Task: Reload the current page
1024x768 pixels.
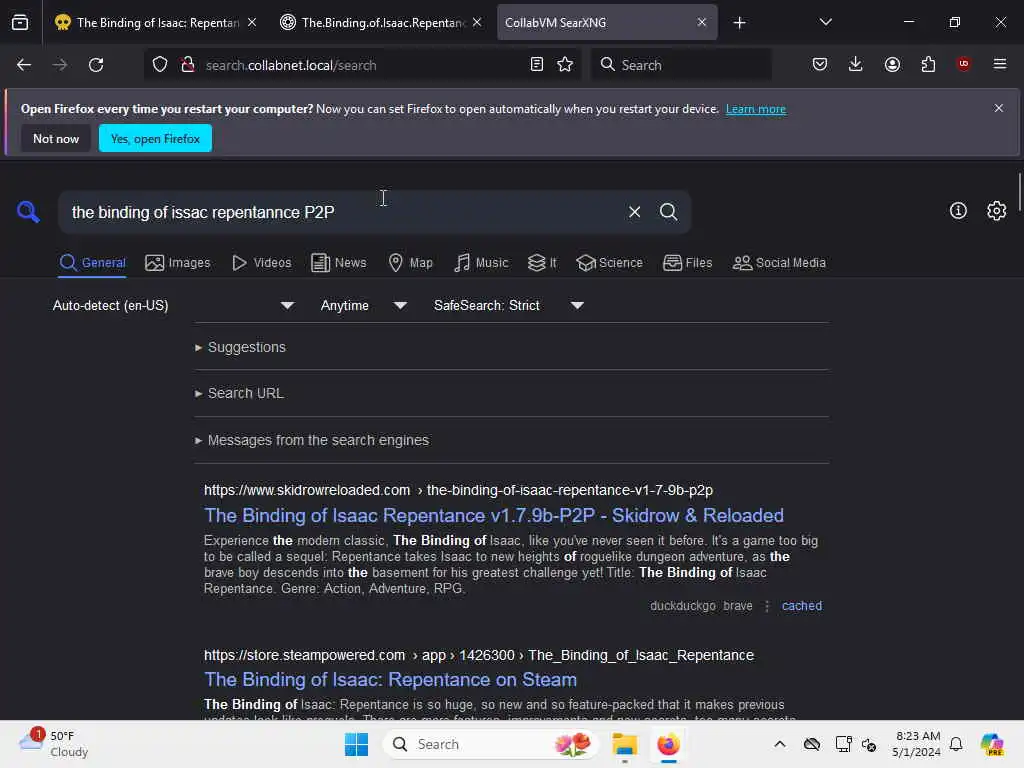Action: pyautogui.click(x=96, y=65)
